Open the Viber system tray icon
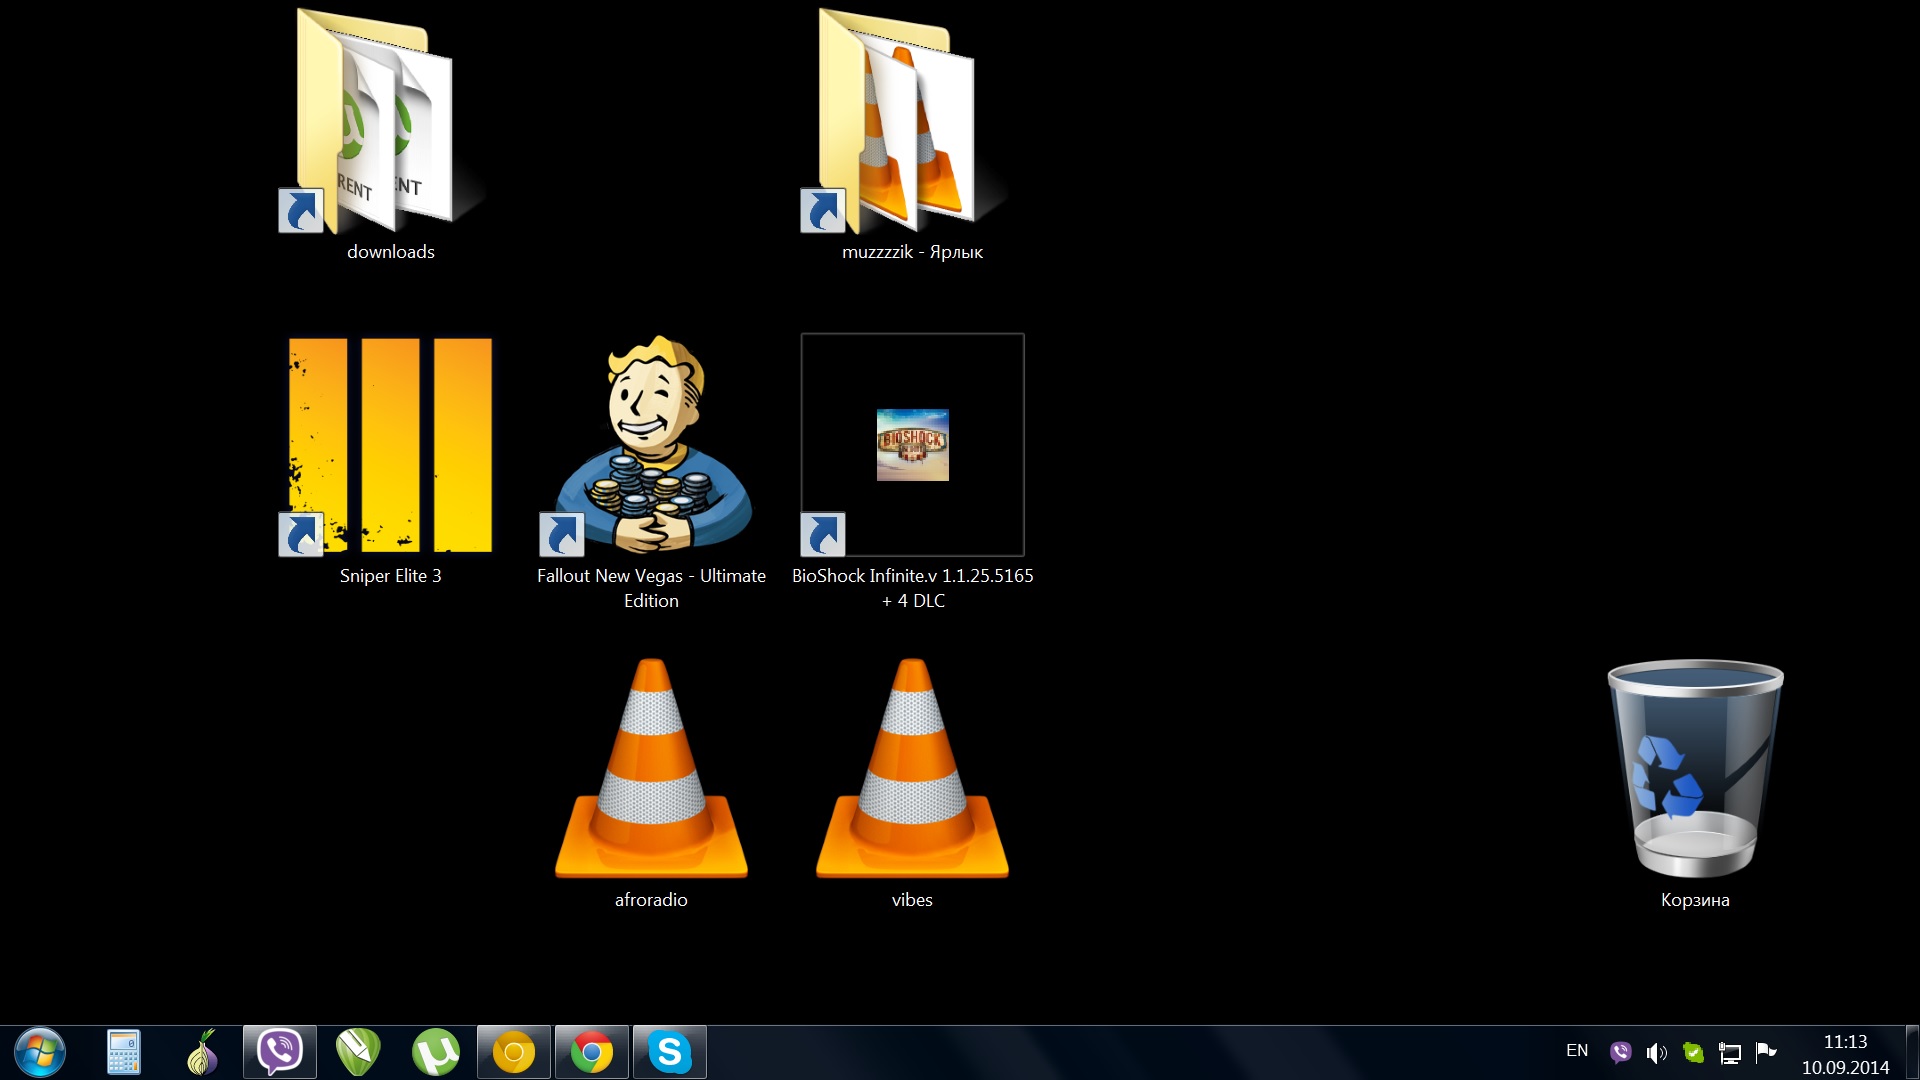 1621,1052
